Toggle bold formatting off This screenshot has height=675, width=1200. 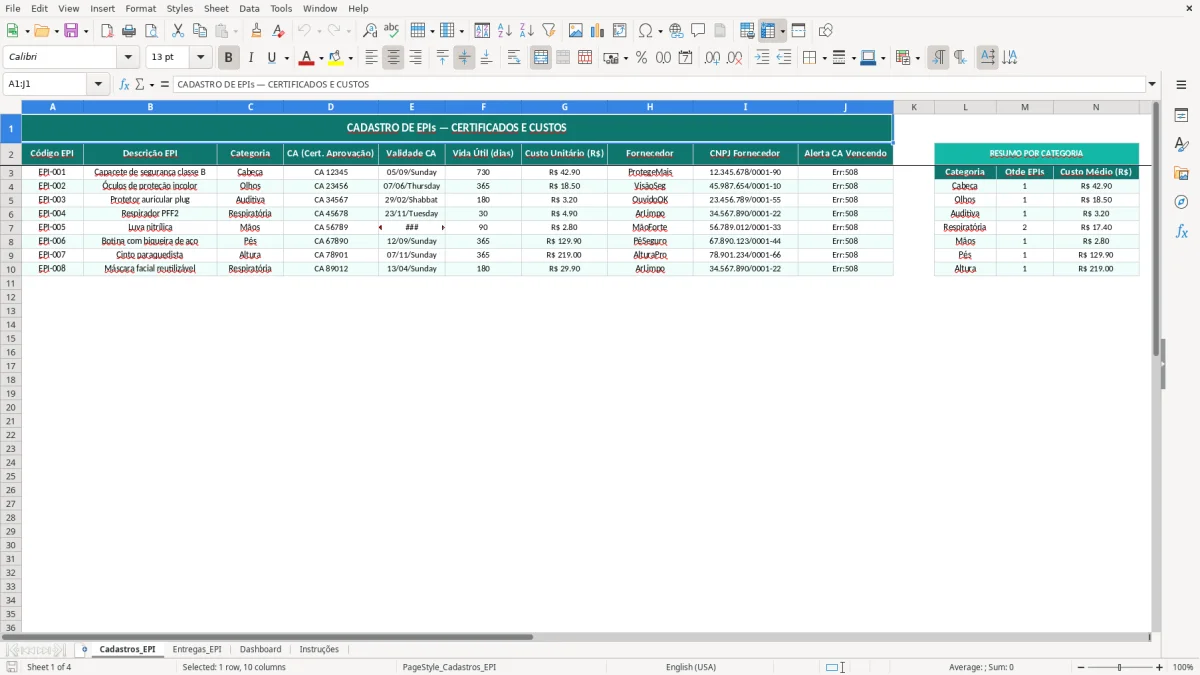(x=228, y=57)
